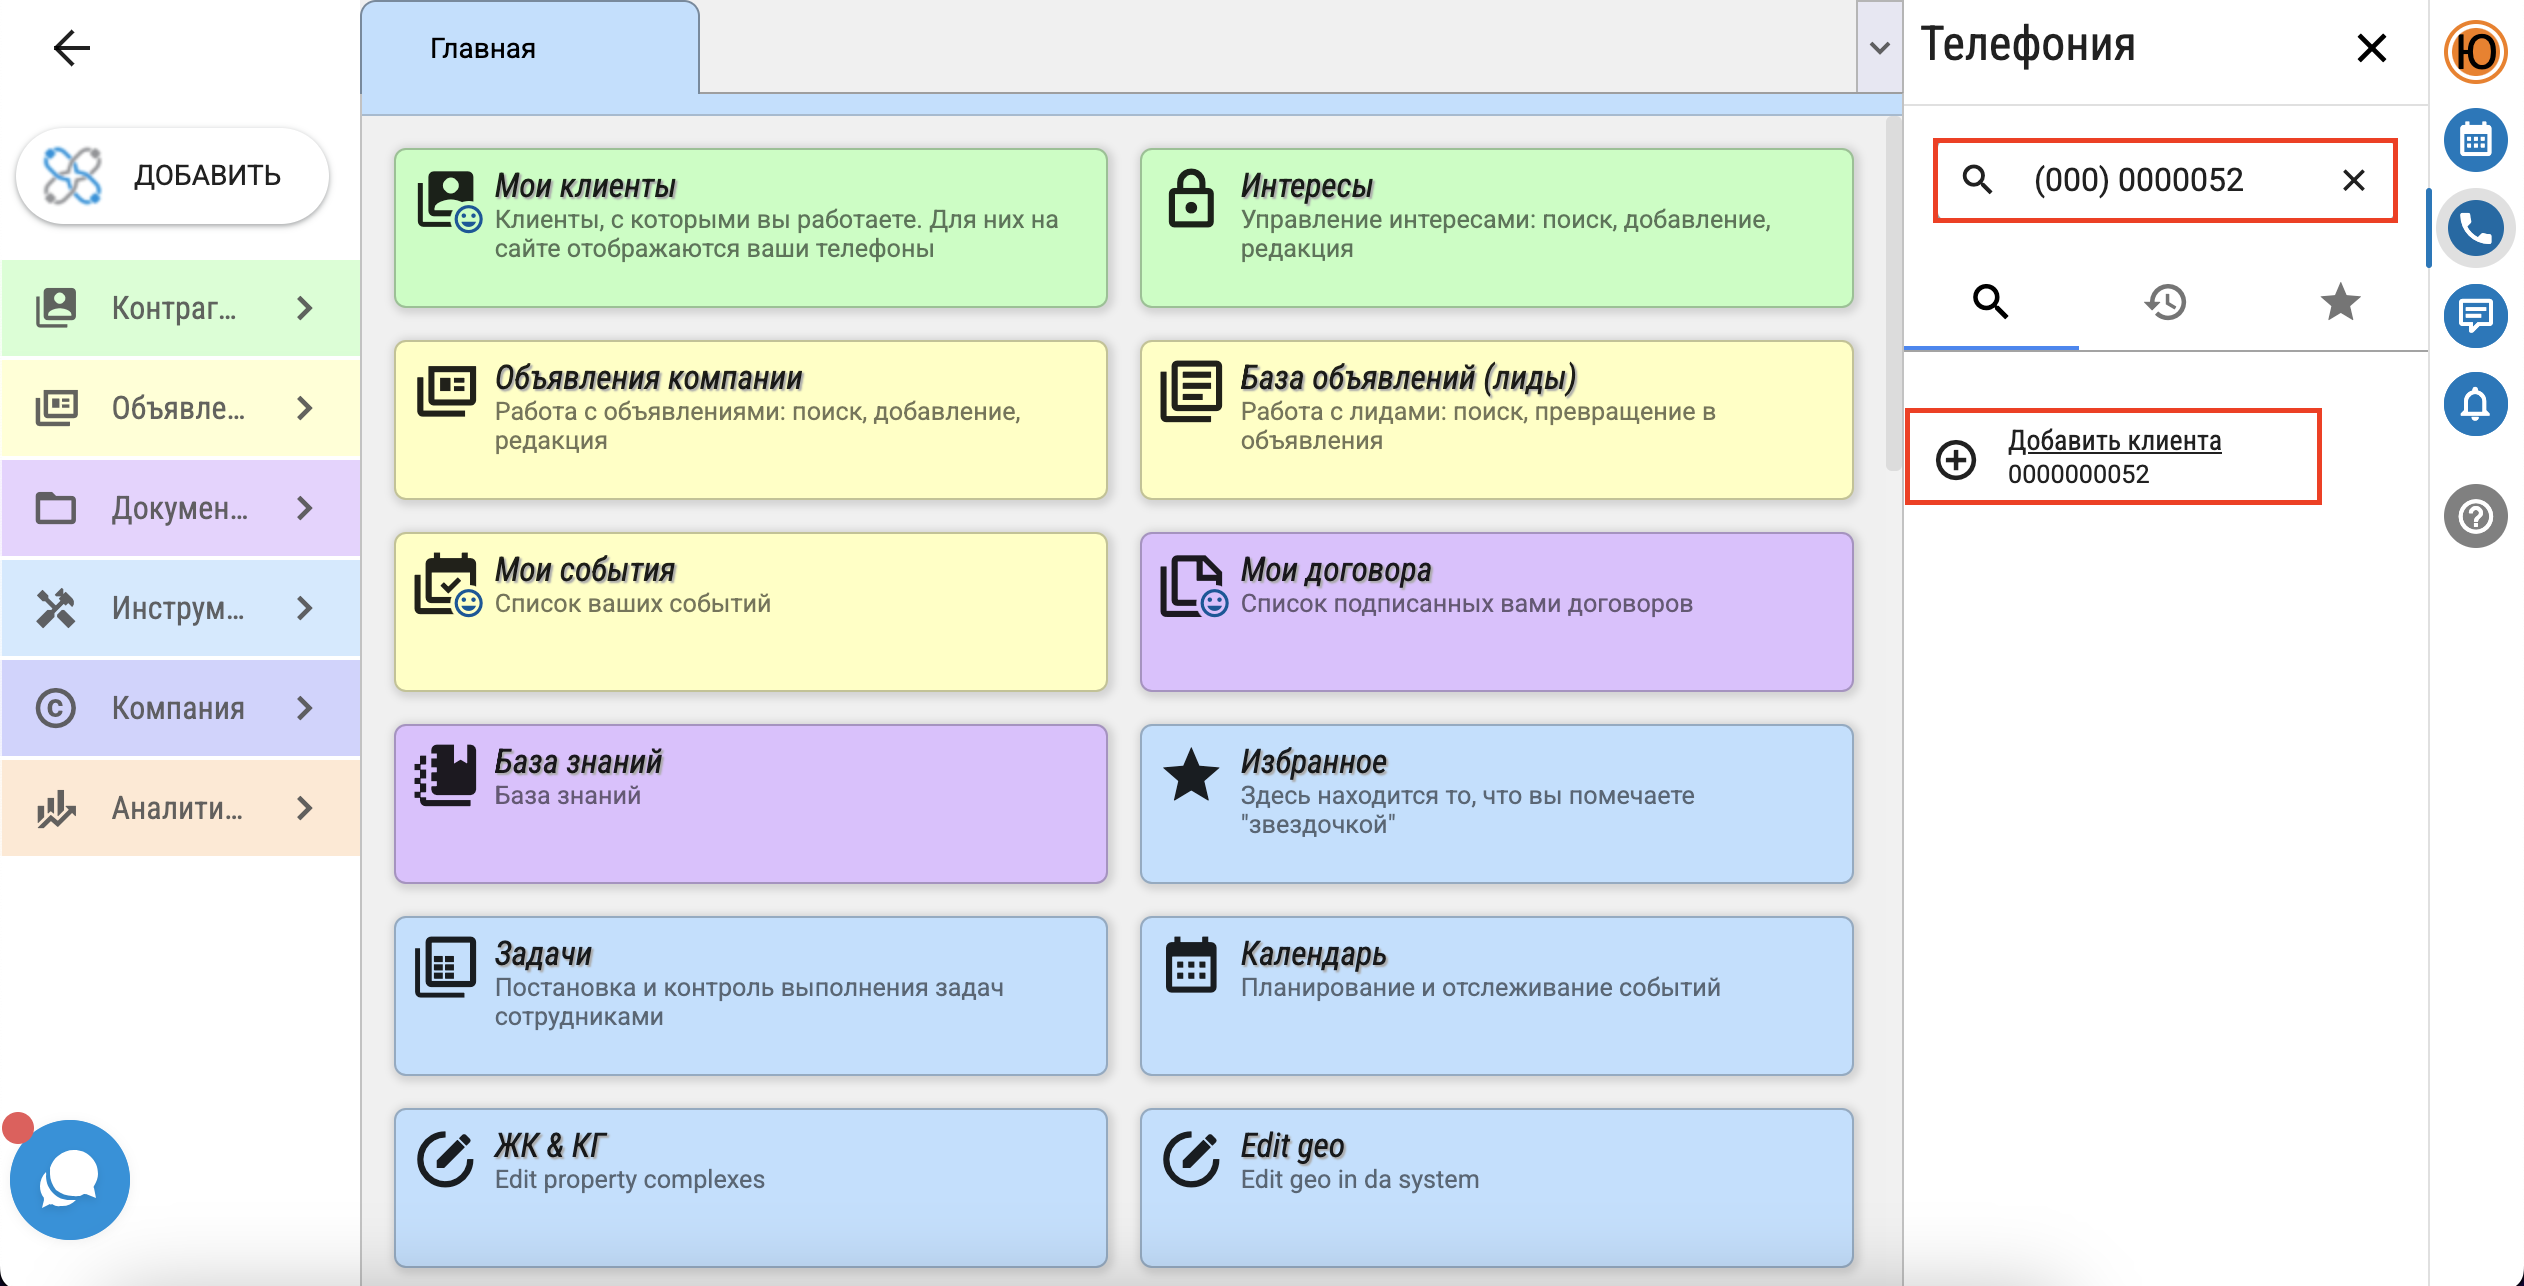Expand the Контрагенты chevron arrow
Image resolution: width=2524 pixels, height=1286 pixels.
[305, 308]
